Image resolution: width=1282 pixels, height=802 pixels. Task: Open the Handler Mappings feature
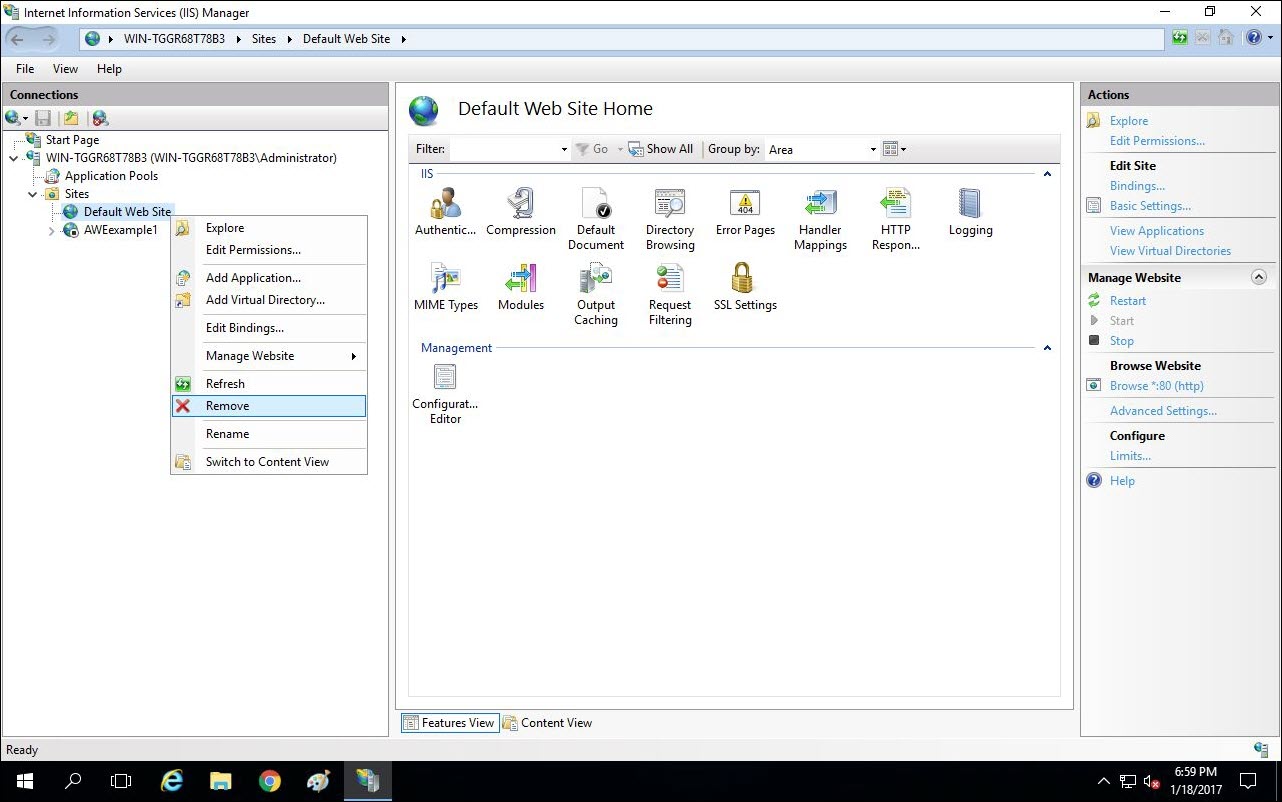click(820, 212)
